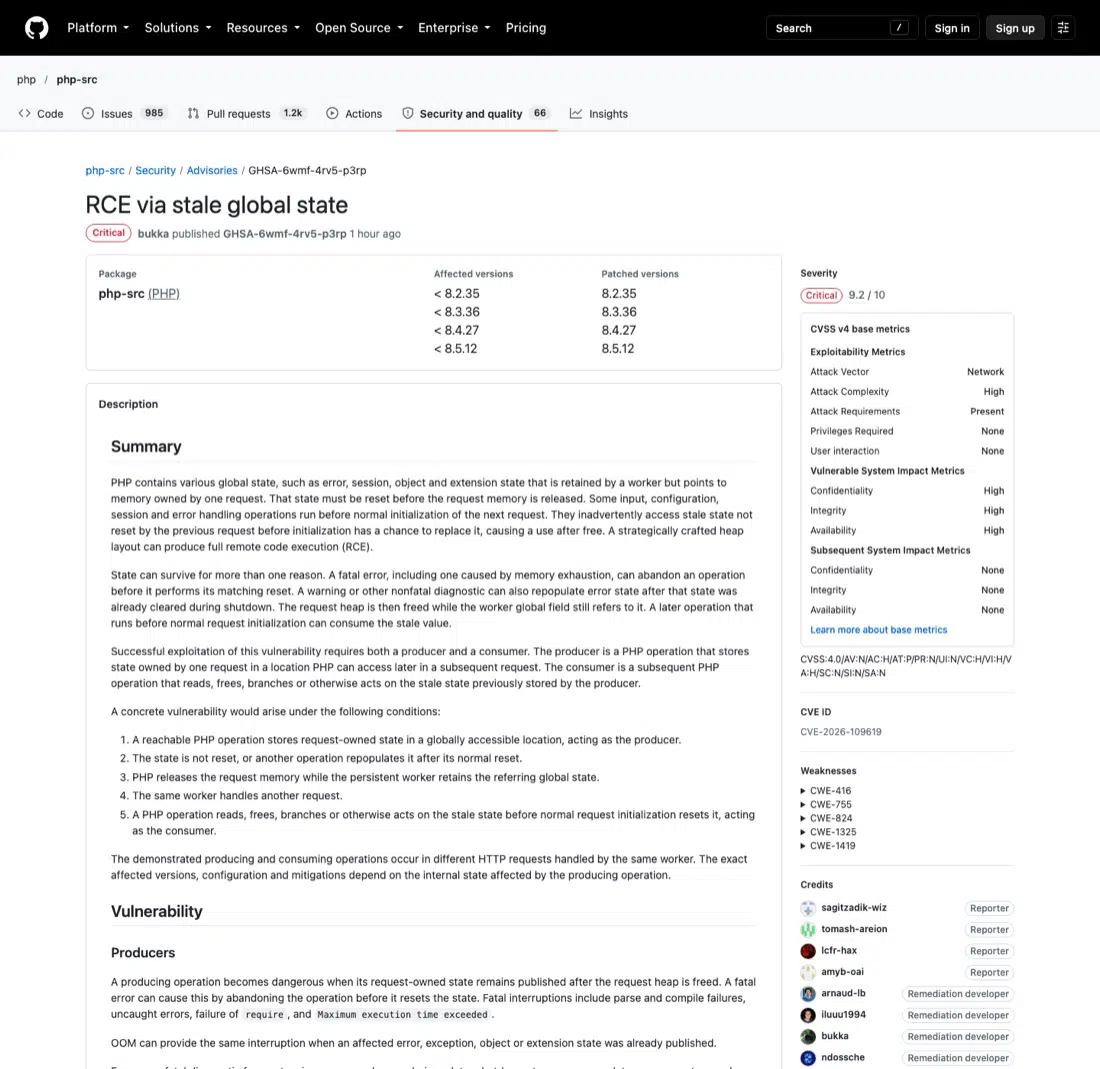Click affected version < 8.5.12
The image size is (1100, 1069).
[455, 349]
